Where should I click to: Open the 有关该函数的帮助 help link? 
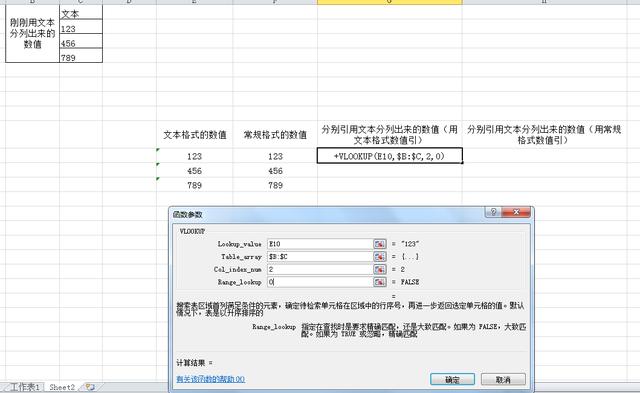click(210, 379)
